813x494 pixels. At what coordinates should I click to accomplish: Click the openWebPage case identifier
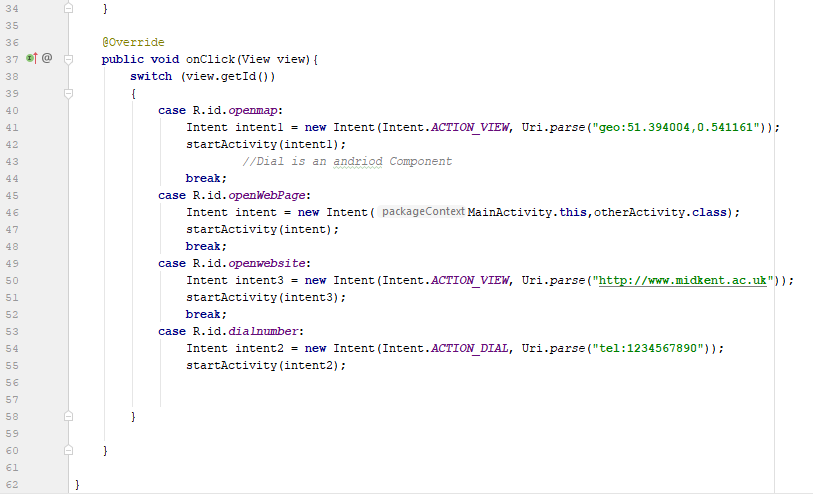(x=267, y=195)
